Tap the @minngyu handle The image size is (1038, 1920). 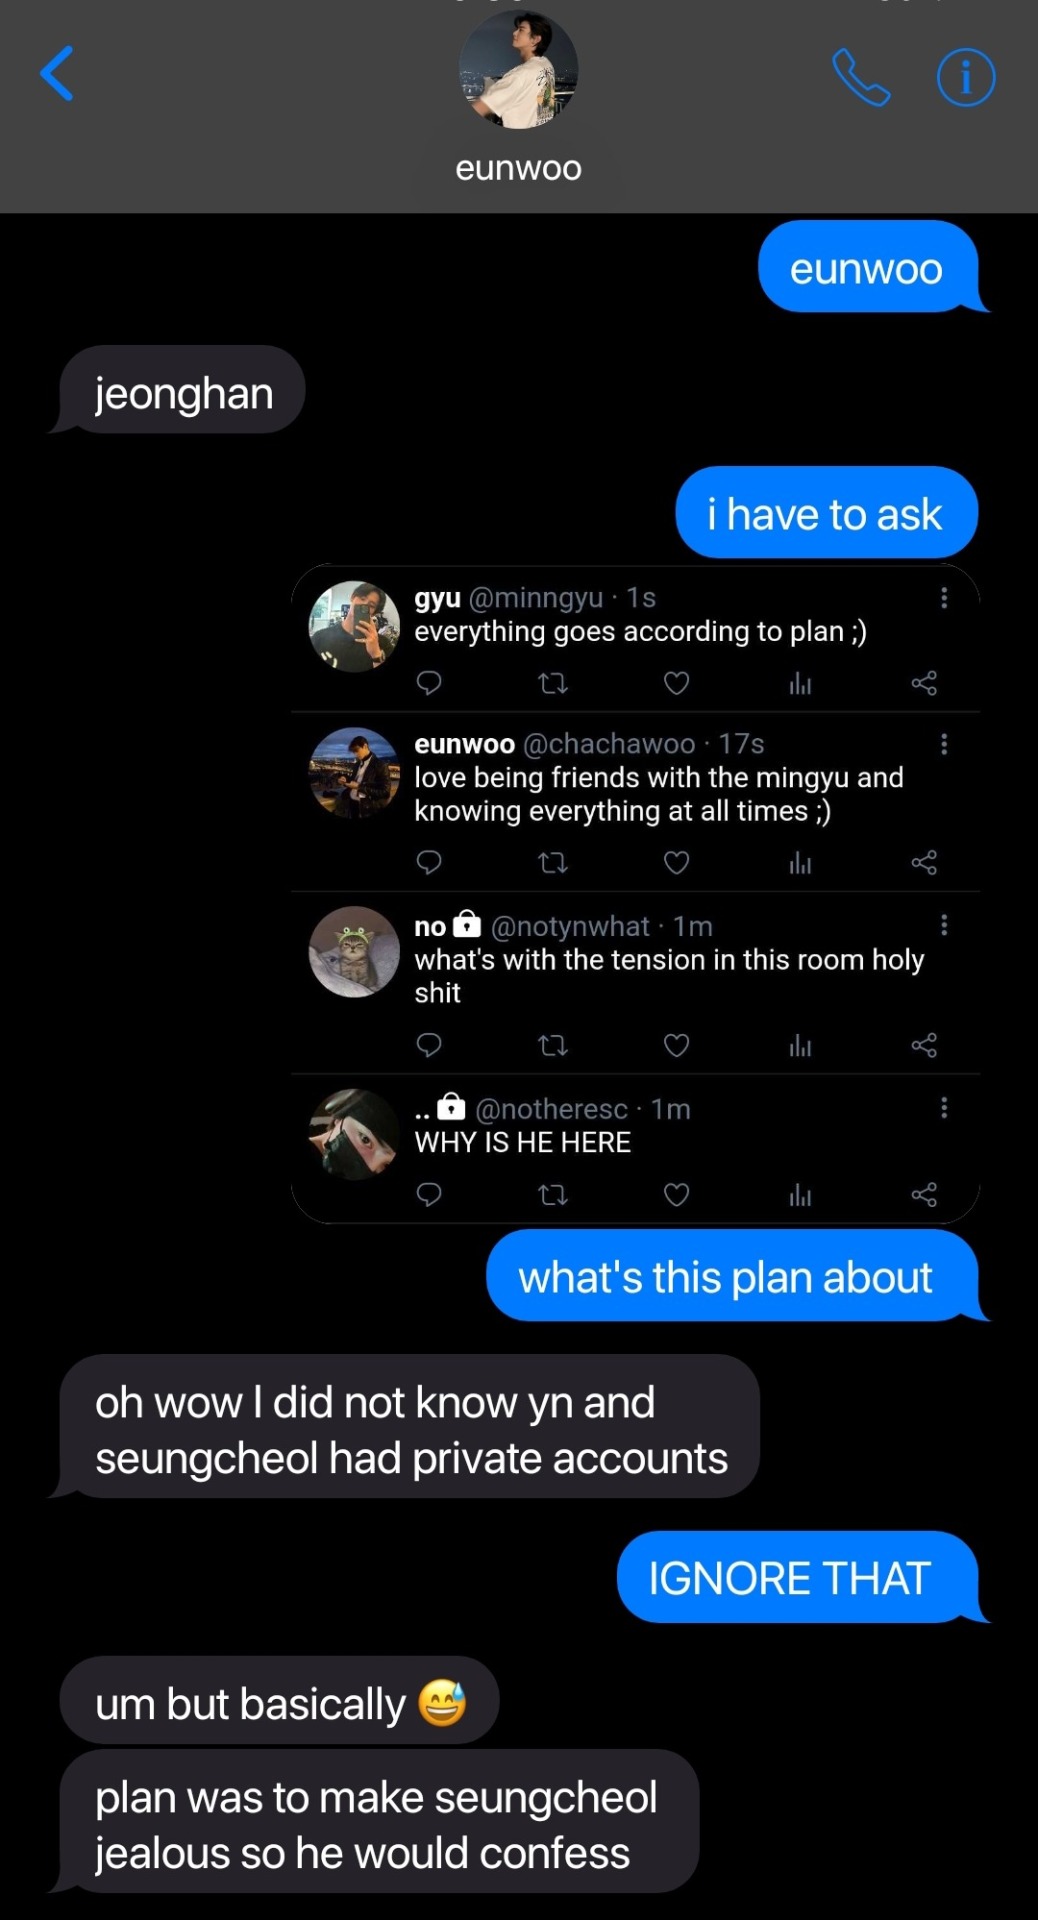[x=535, y=598]
